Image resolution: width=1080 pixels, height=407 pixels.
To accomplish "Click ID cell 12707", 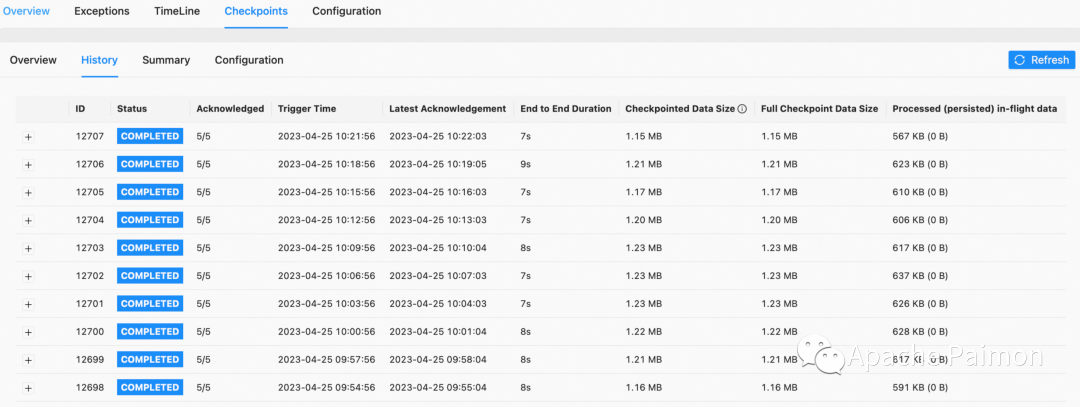I will (90, 136).
